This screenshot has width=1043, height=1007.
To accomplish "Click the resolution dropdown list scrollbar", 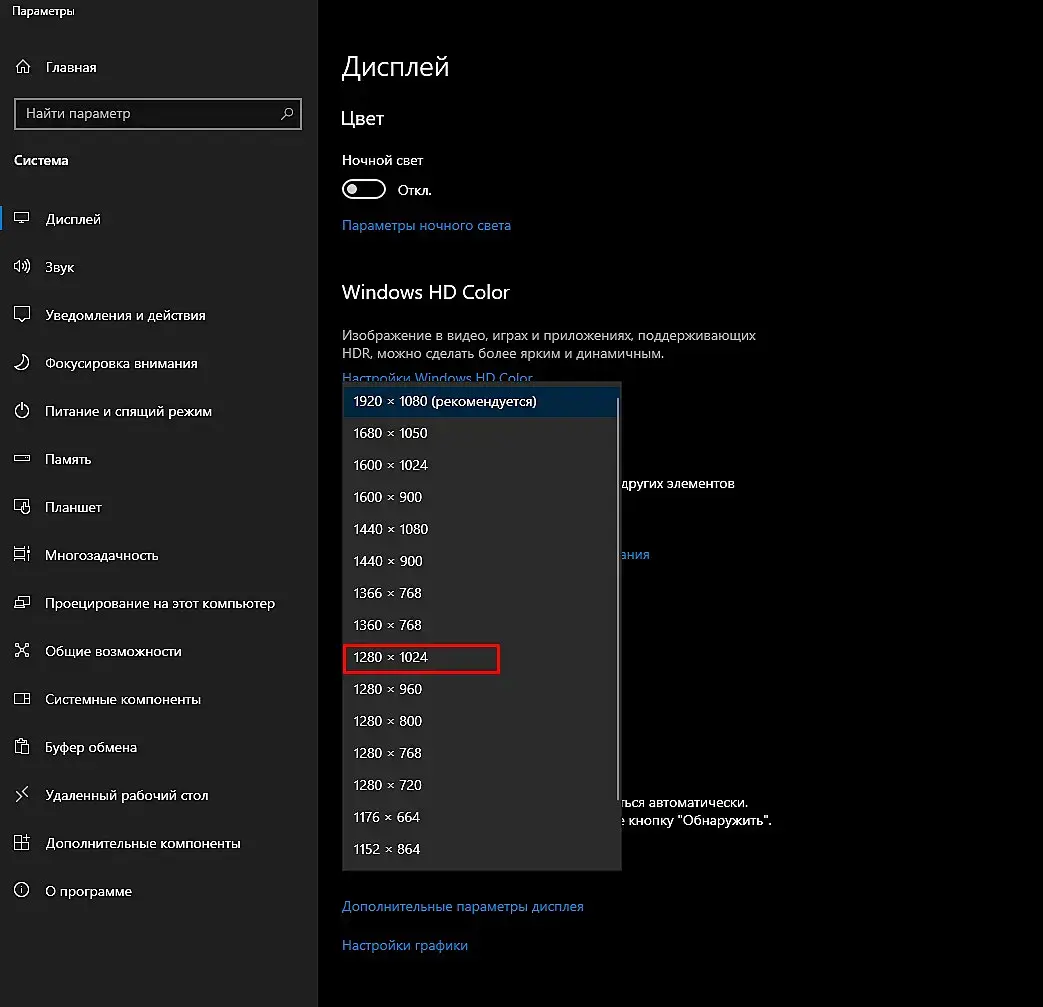I will [x=618, y=599].
